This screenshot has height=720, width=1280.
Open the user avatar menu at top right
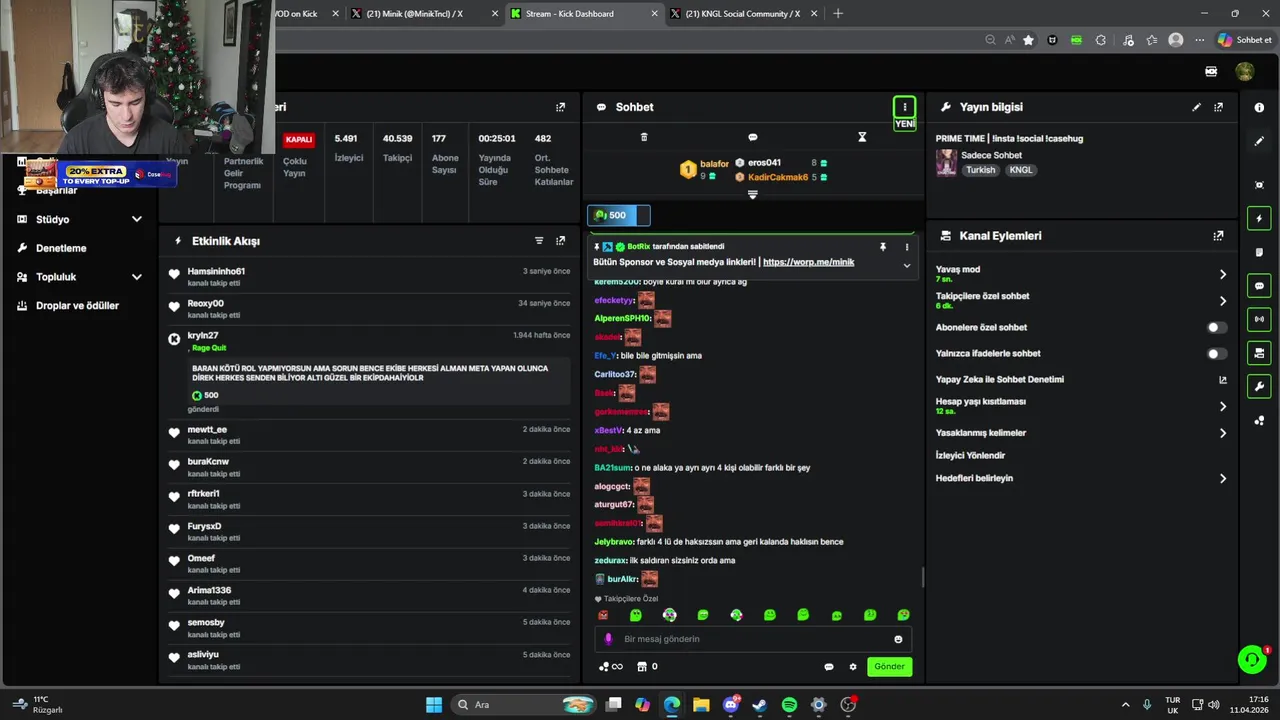point(1245,72)
